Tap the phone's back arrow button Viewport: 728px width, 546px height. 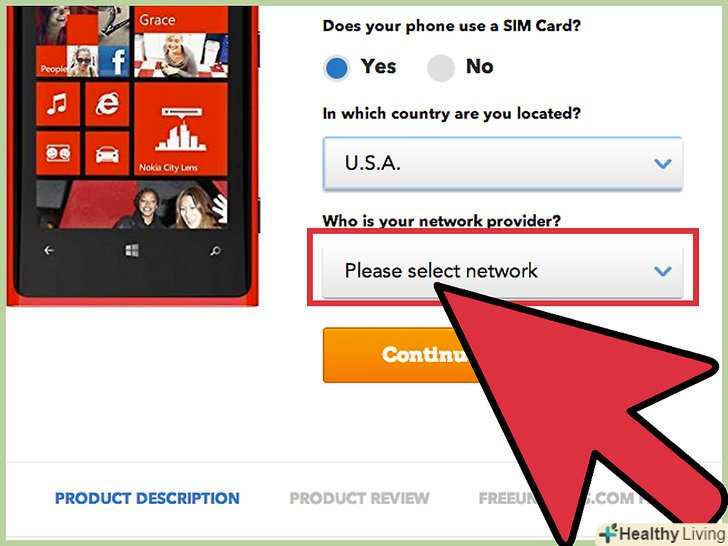(49, 251)
